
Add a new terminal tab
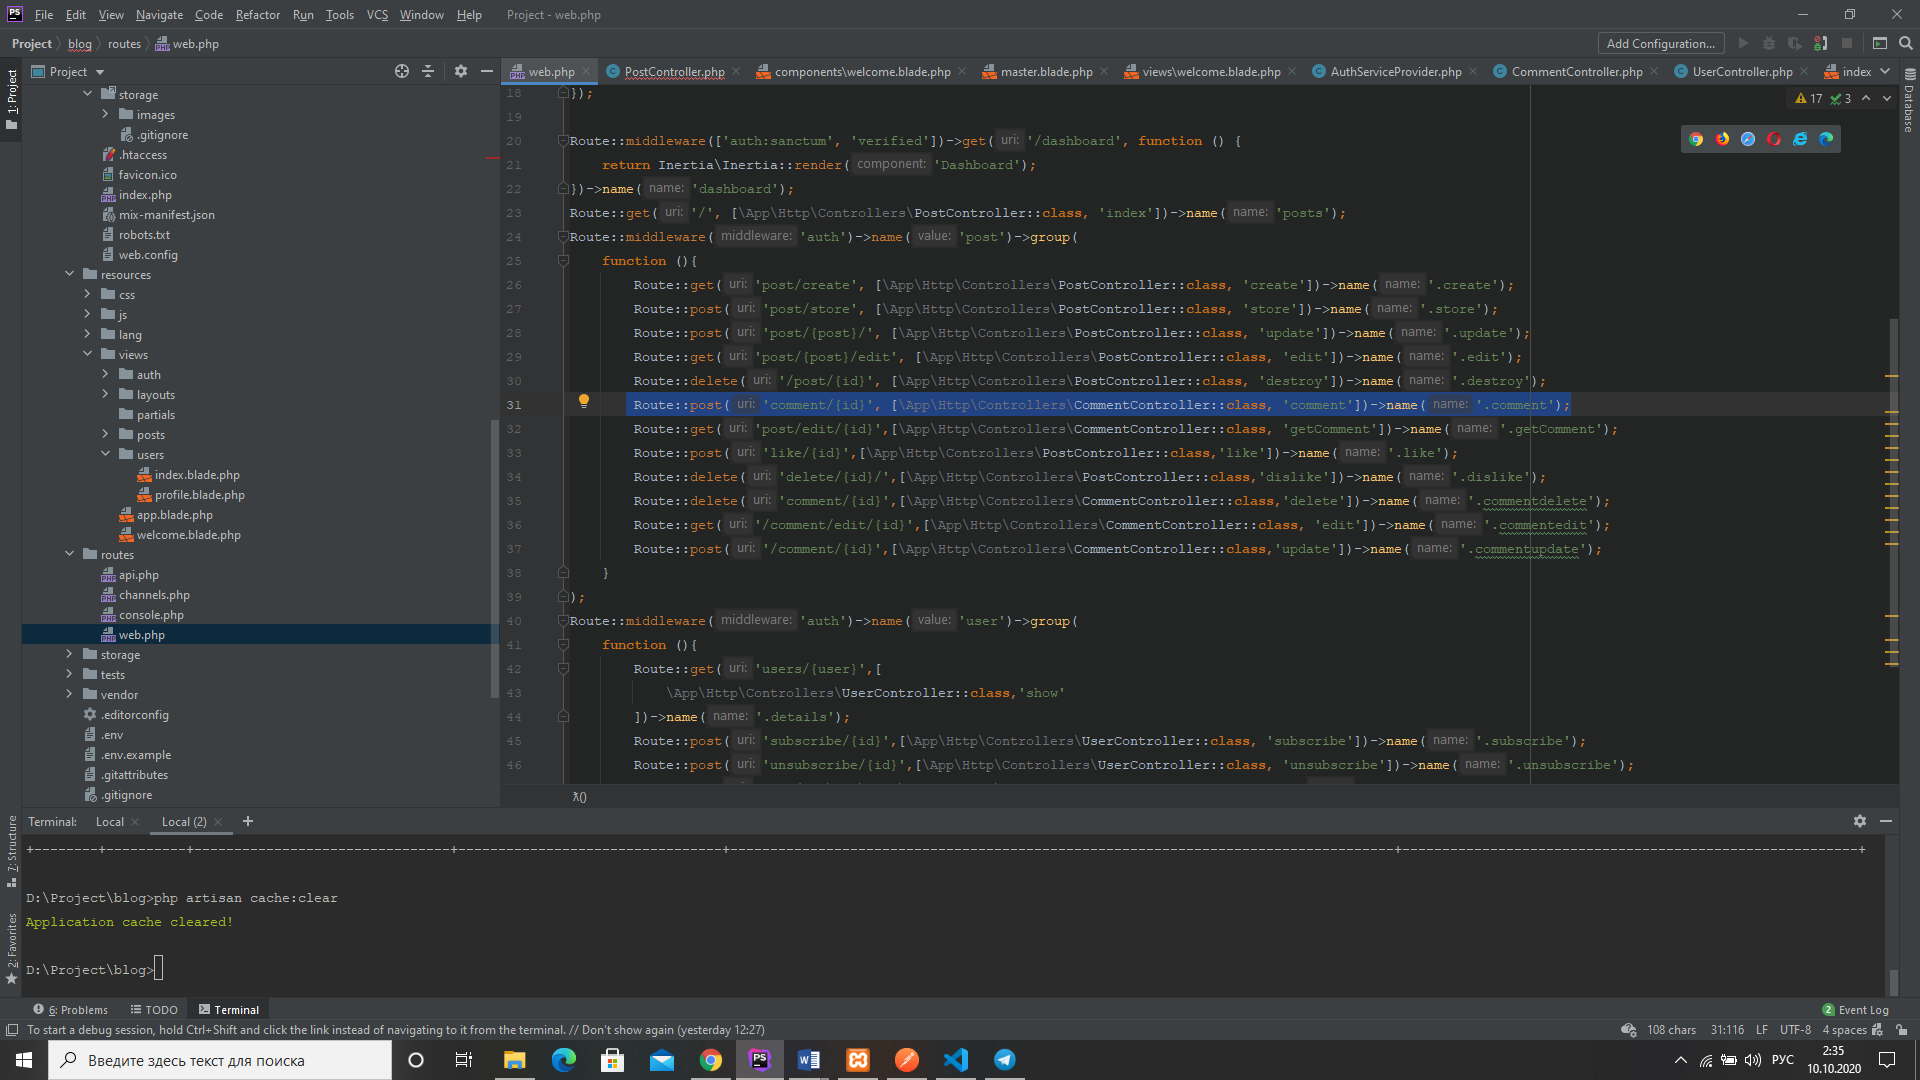248,821
